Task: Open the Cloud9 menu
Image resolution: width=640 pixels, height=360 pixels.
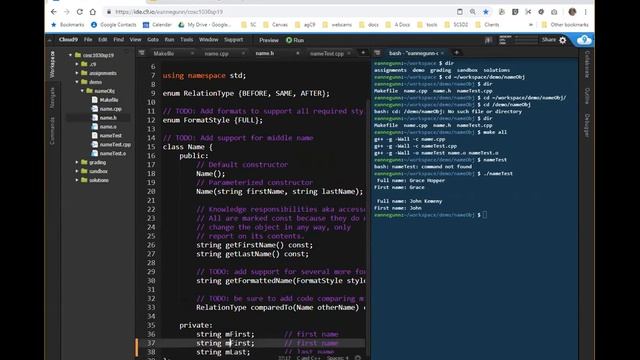Action: [68, 40]
